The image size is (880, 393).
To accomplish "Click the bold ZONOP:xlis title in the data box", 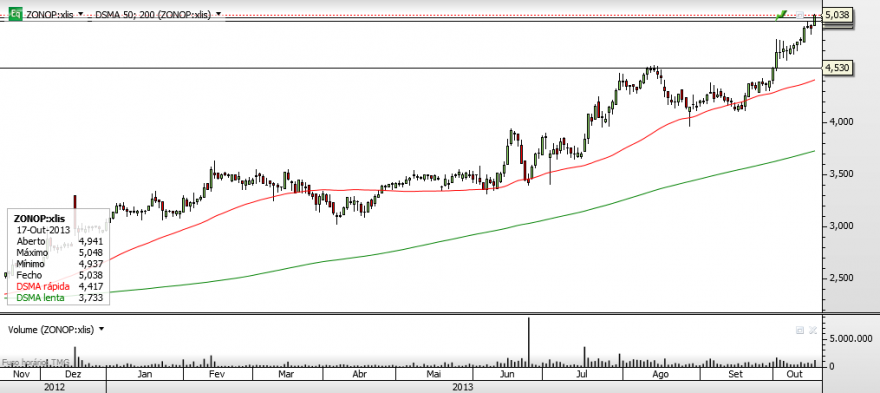I will coord(39,218).
